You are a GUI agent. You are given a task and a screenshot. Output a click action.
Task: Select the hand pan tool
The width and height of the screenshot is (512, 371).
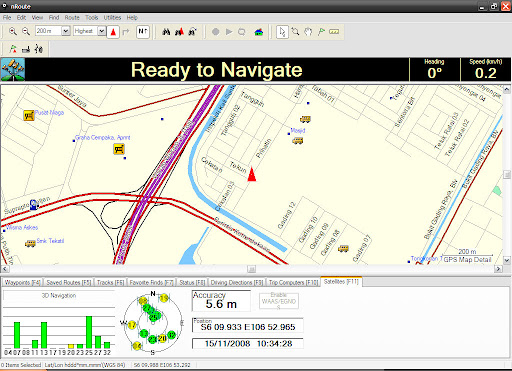coord(308,32)
